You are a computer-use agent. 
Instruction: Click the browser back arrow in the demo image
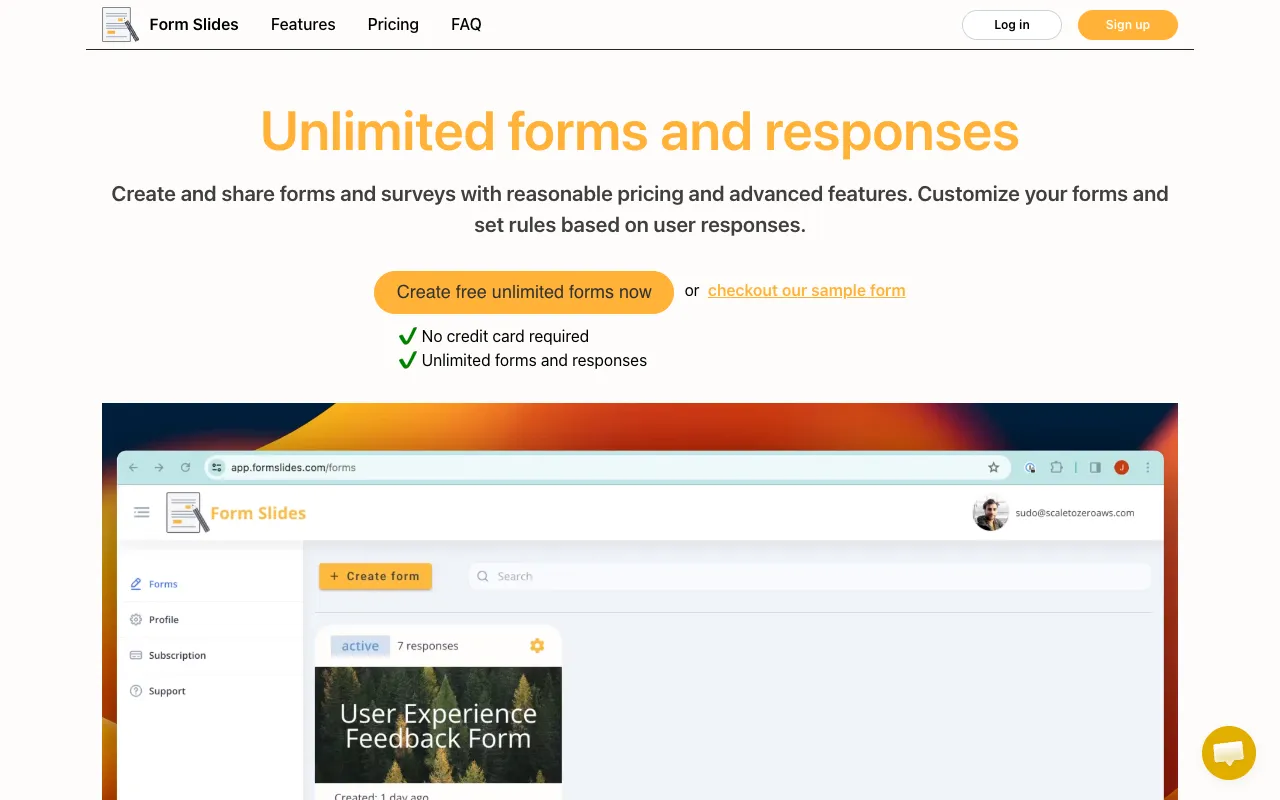133,467
